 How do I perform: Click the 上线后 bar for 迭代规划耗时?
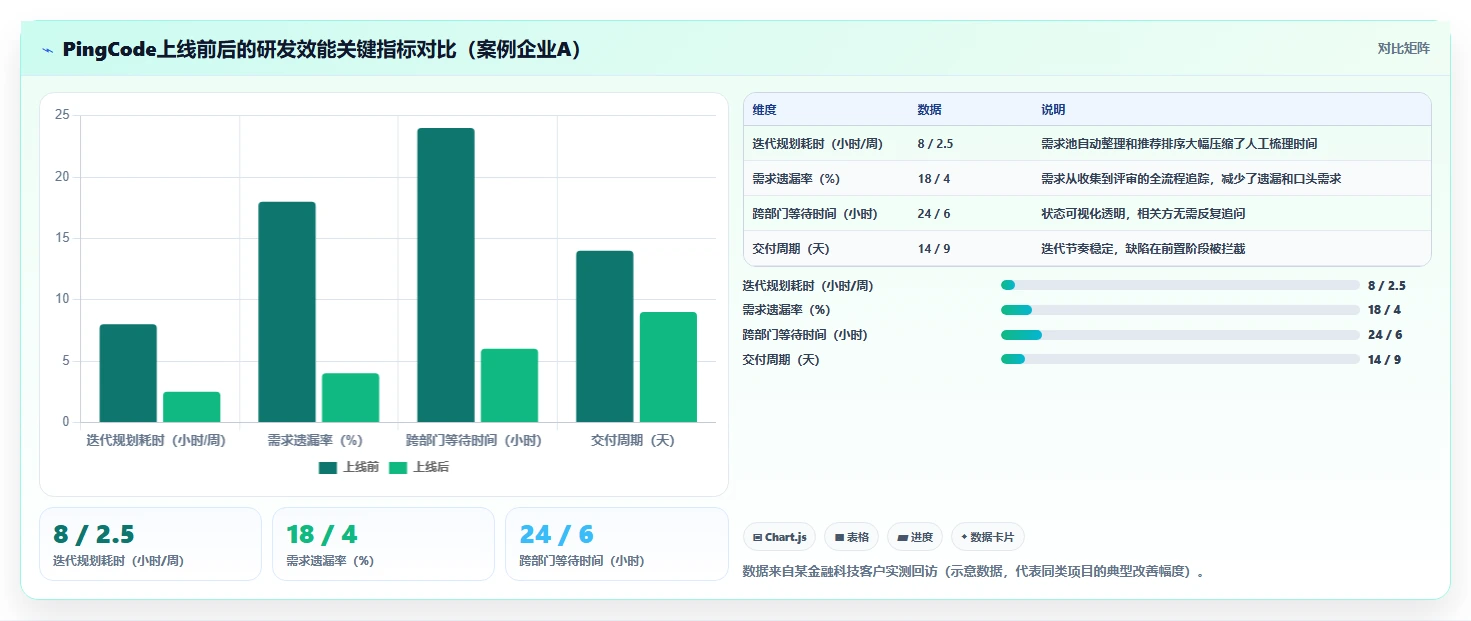[192, 407]
